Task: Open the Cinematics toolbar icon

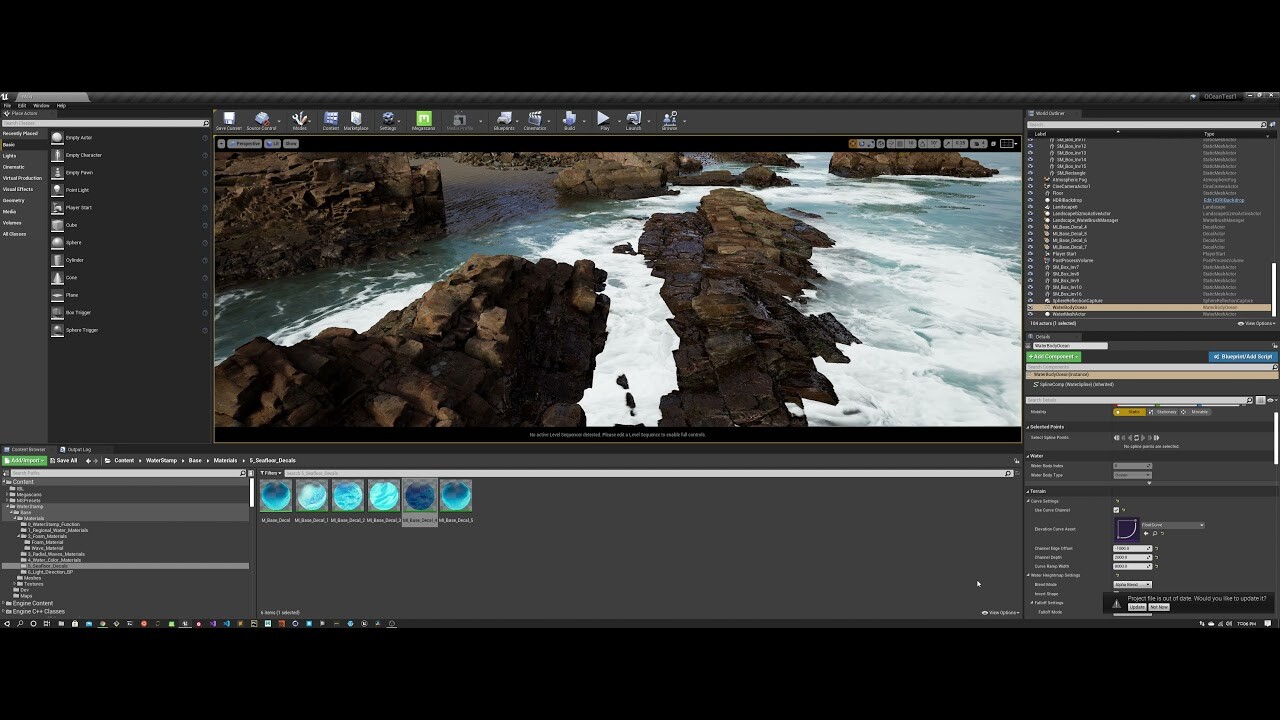Action: click(x=535, y=120)
